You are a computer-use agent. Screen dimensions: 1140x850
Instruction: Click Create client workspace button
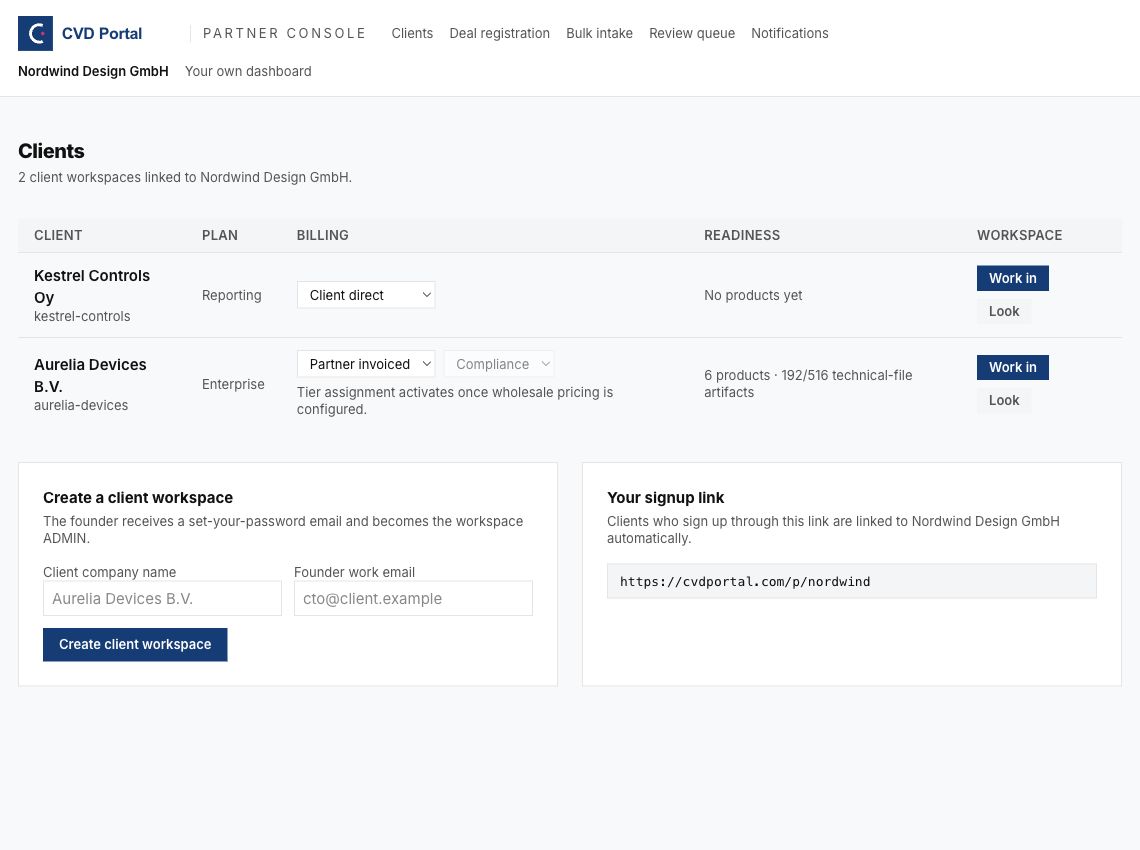pos(135,645)
